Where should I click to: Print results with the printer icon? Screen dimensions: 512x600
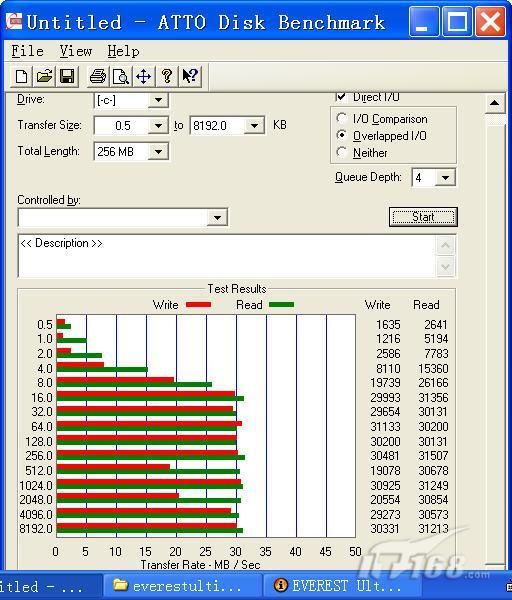pyautogui.click(x=98, y=76)
